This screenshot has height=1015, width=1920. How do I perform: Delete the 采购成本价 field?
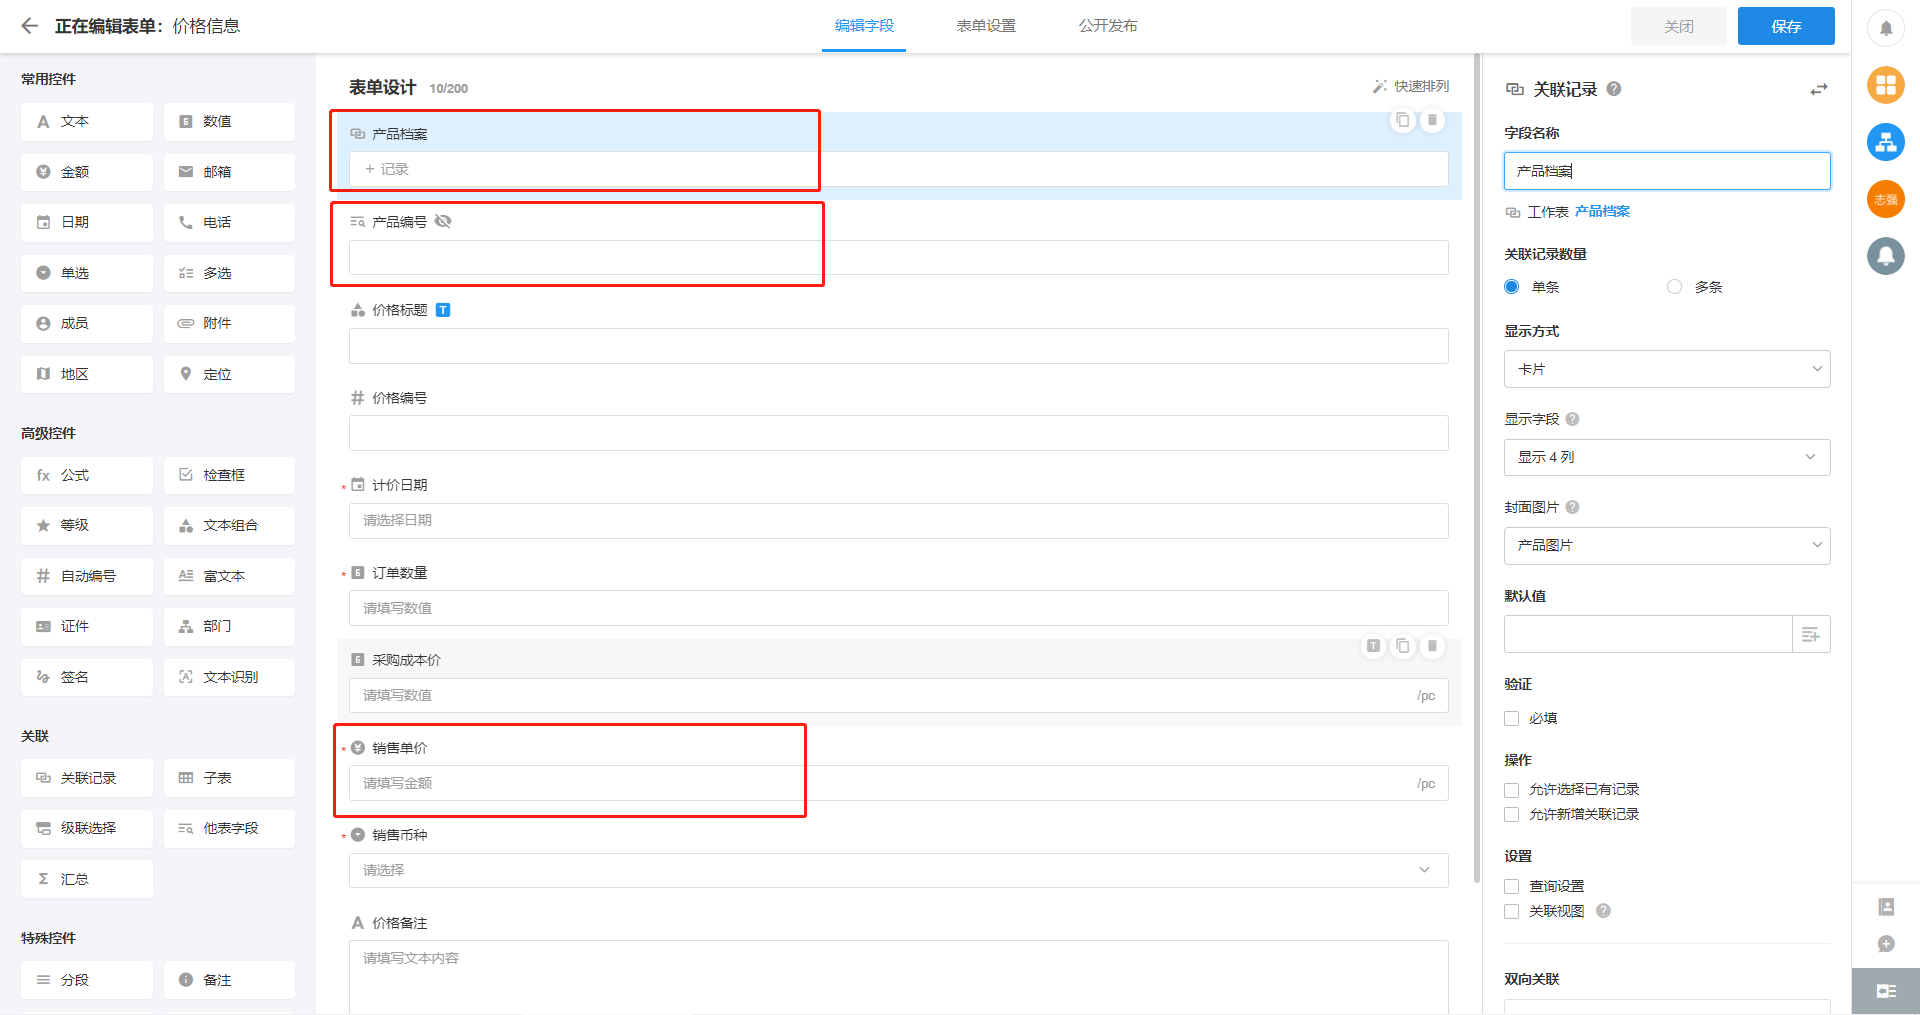pyautogui.click(x=1432, y=646)
